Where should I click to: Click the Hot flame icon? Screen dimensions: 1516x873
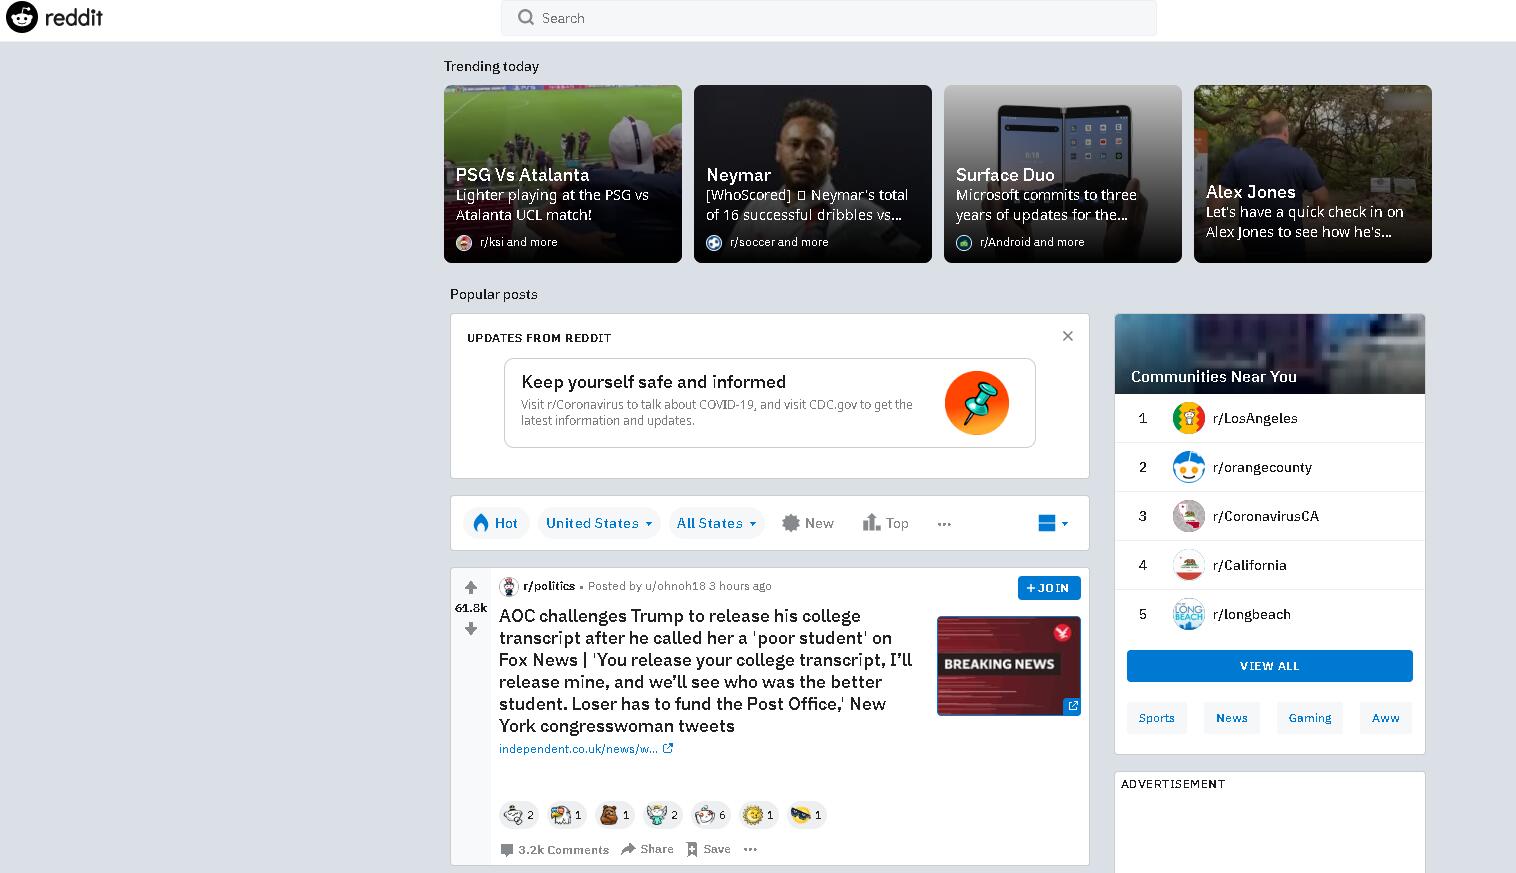(481, 523)
